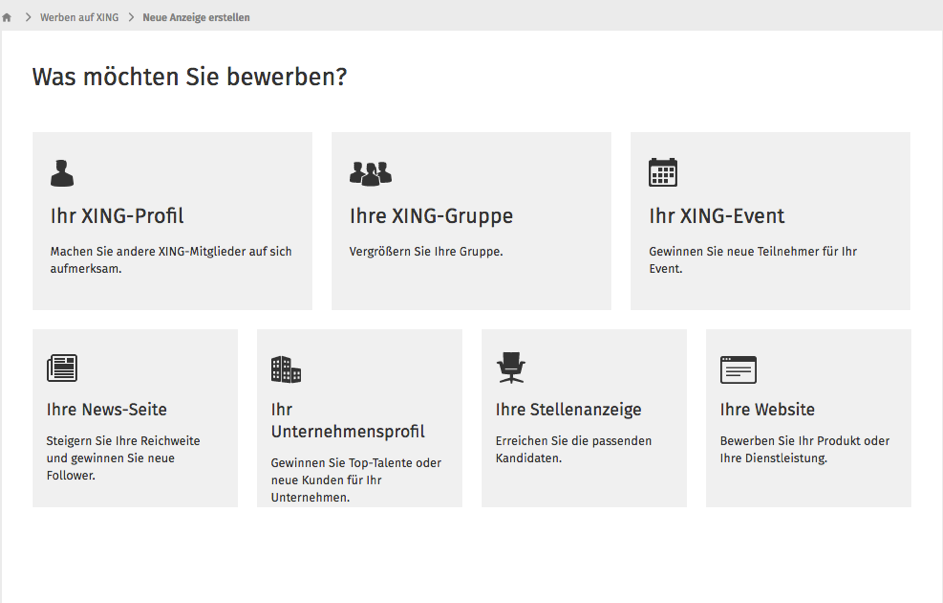Pick 'Ihr XING-Event' heading
Image resolution: width=943 pixels, height=603 pixels.
click(716, 216)
